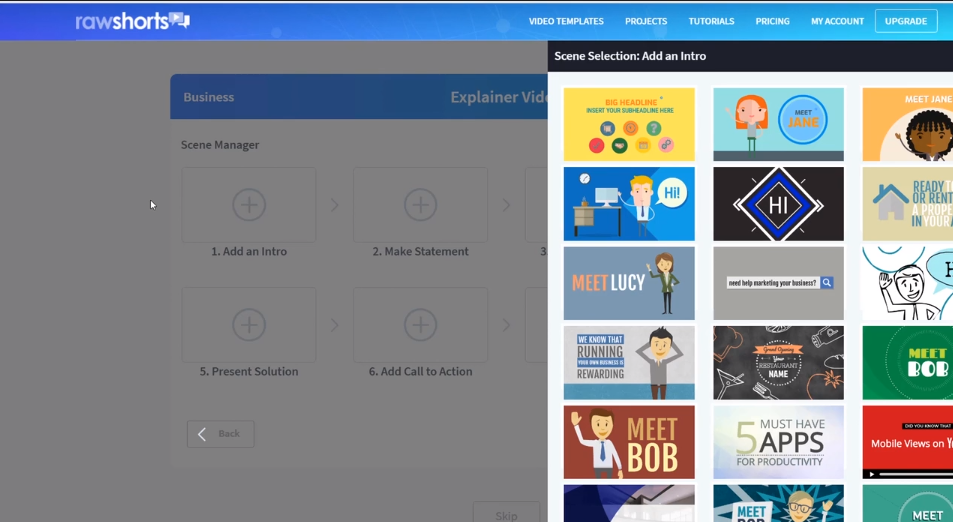Go to Projects page
The height and width of the screenshot is (522, 953).
pyautogui.click(x=646, y=21)
